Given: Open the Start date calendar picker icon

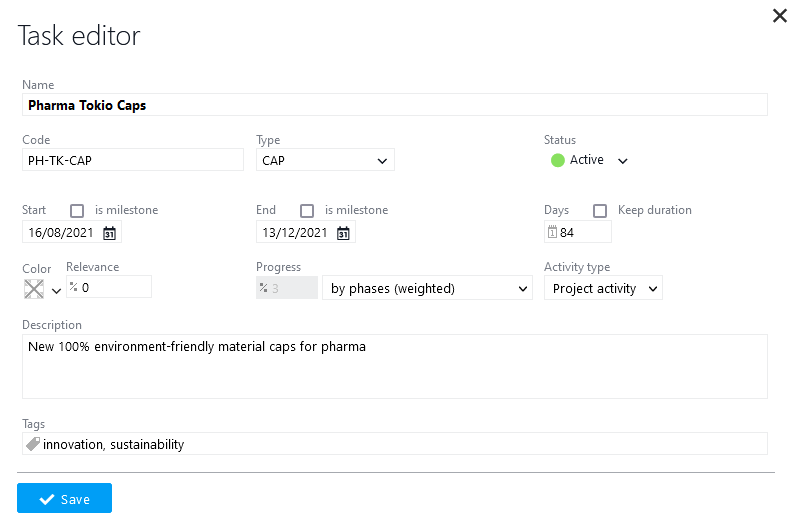Looking at the screenshot, I should pyautogui.click(x=110, y=233).
